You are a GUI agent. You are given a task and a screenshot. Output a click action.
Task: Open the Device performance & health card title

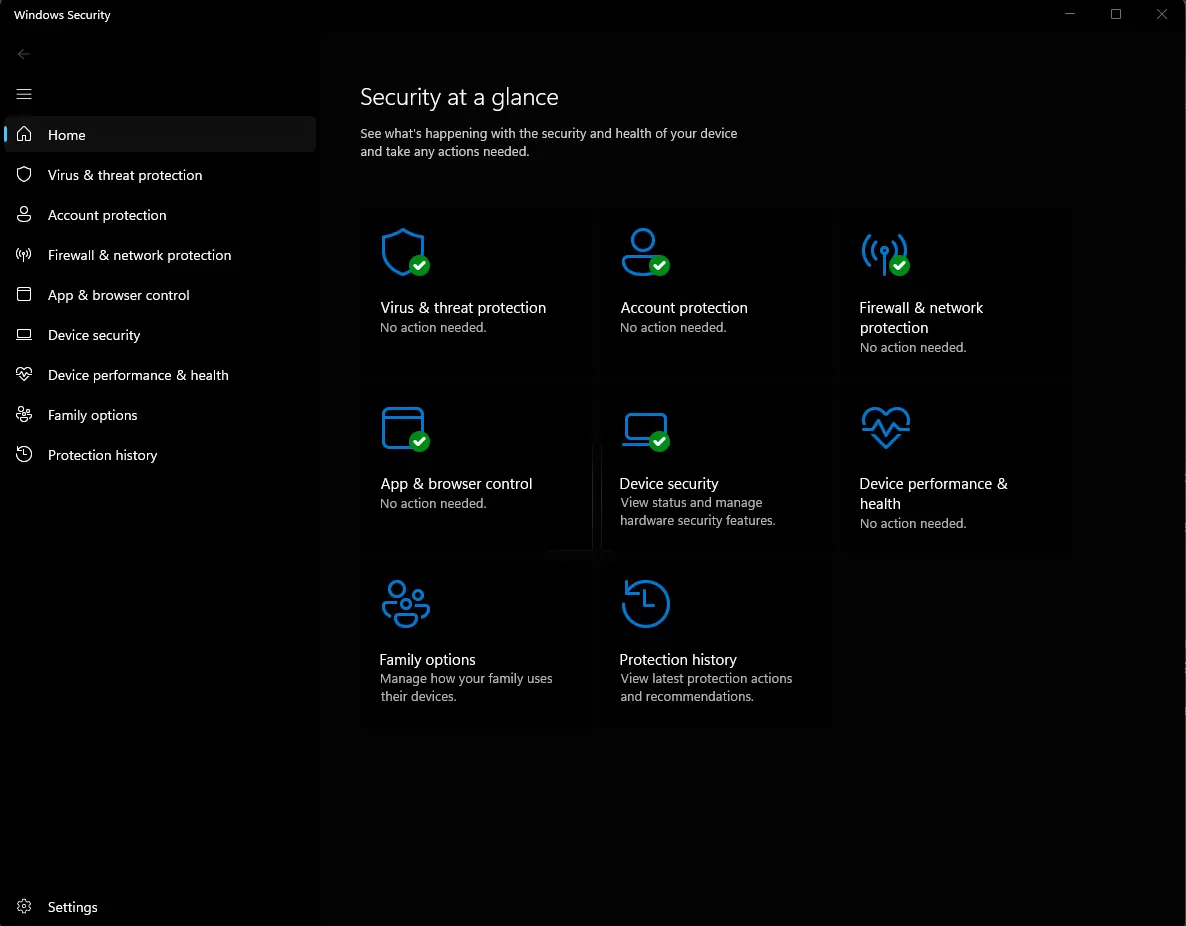coord(933,493)
